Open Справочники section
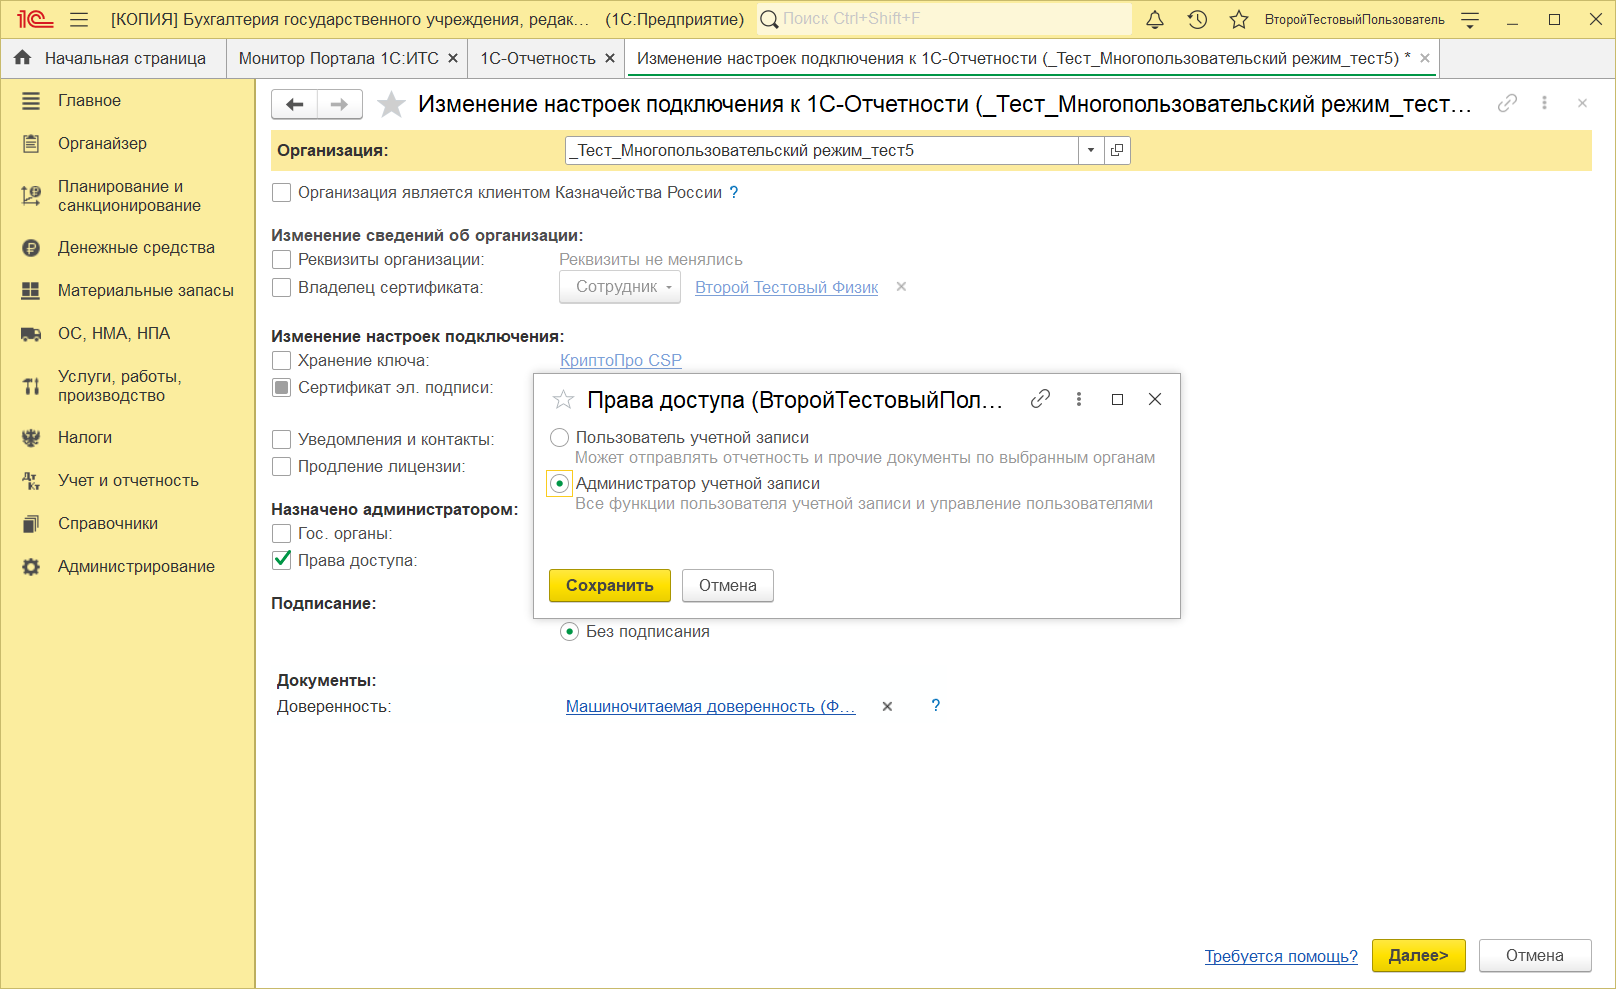Image resolution: width=1616 pixels, height=989 pixels. pos(108,523)
